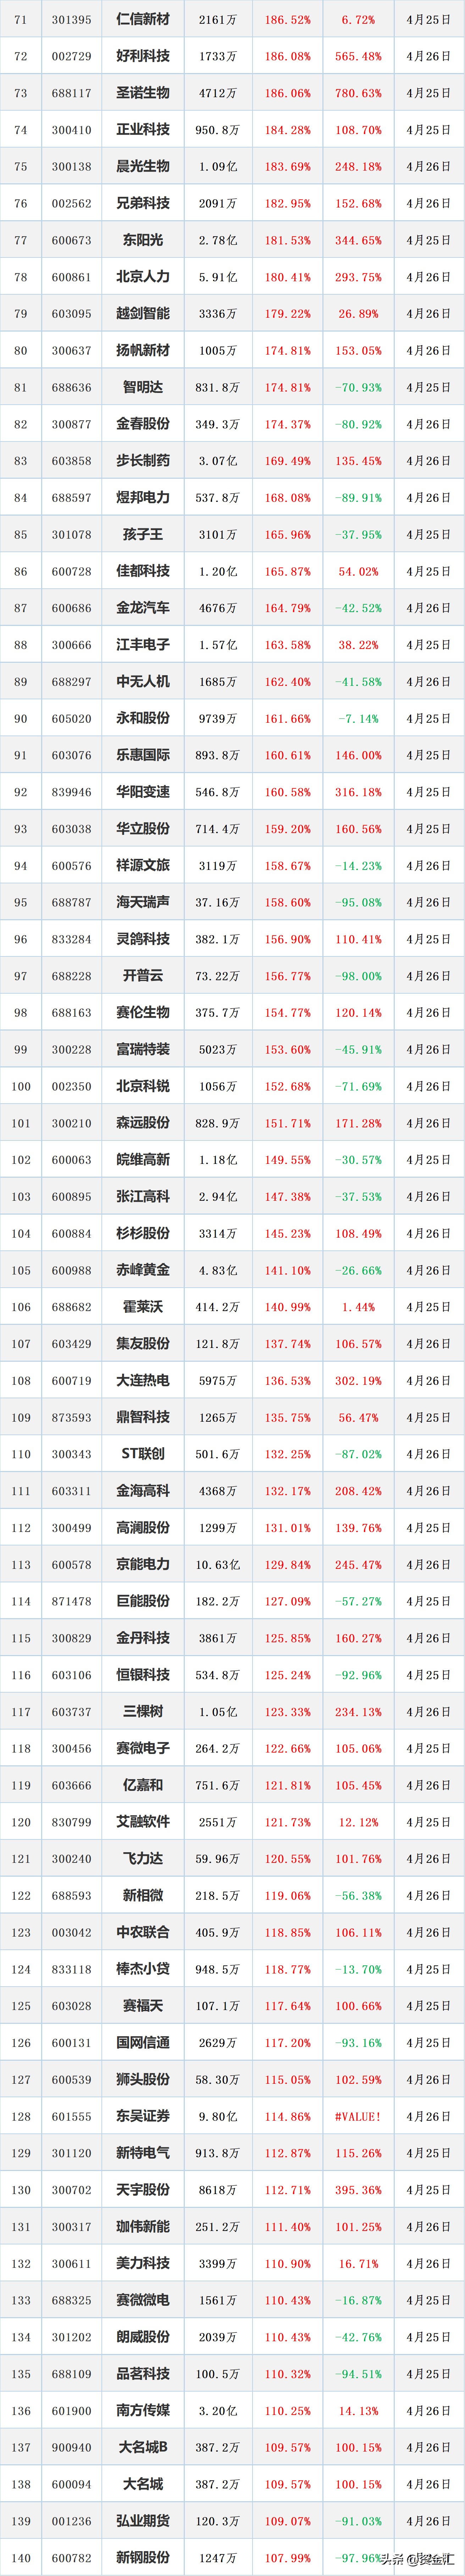The image size is (465, 2576).
Task: Click the 艾融软件 name cell
Action: (143, 1822)
